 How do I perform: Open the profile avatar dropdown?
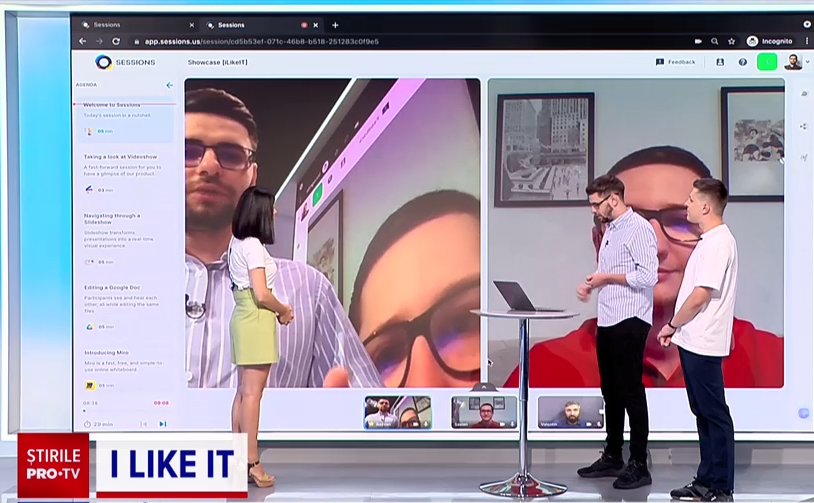[794, 62]
